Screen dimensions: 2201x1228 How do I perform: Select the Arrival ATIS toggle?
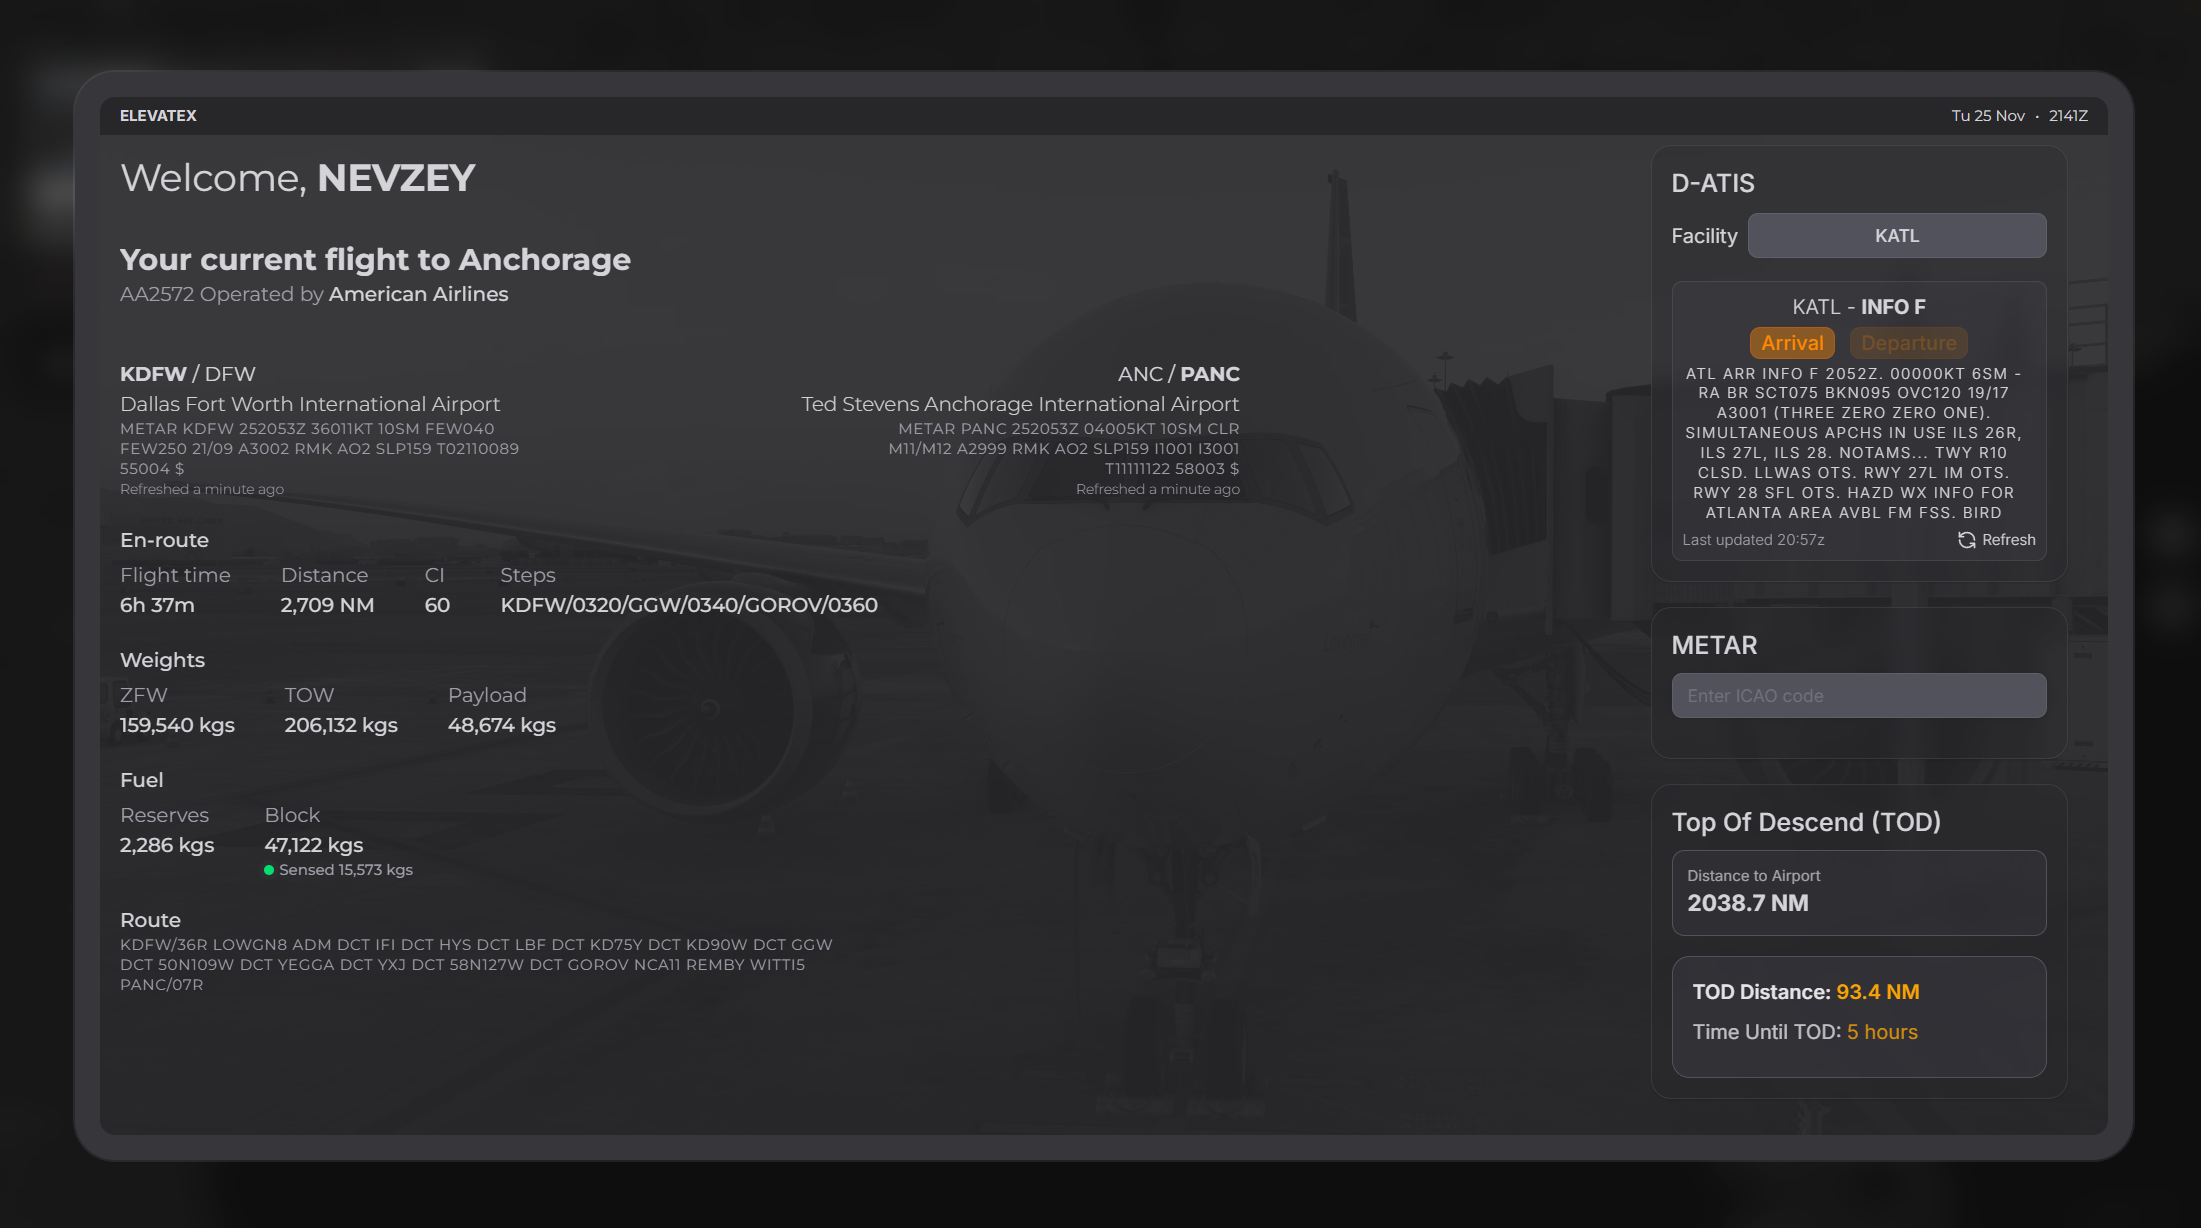click(x=1792, y=343)
